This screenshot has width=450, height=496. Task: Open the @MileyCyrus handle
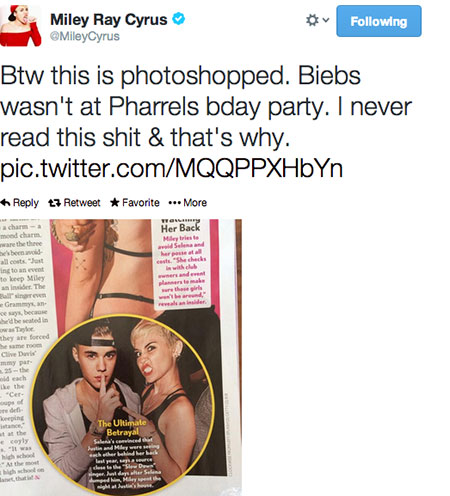(85, 36)
